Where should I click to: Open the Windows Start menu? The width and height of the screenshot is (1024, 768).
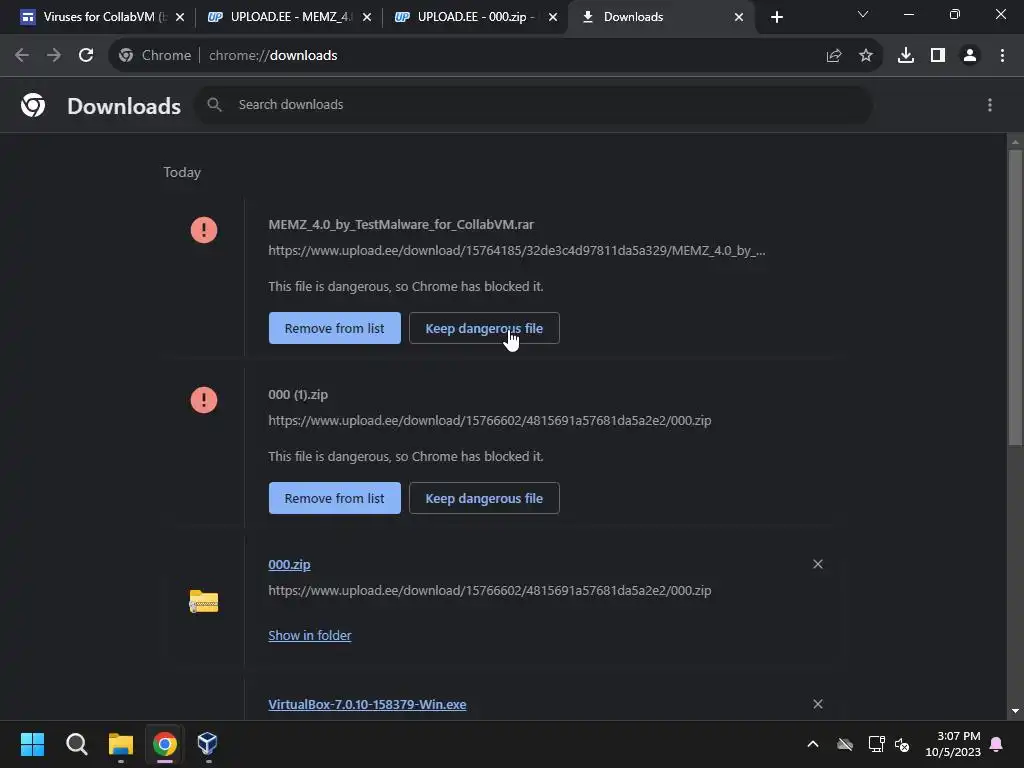tap(32, 744)
